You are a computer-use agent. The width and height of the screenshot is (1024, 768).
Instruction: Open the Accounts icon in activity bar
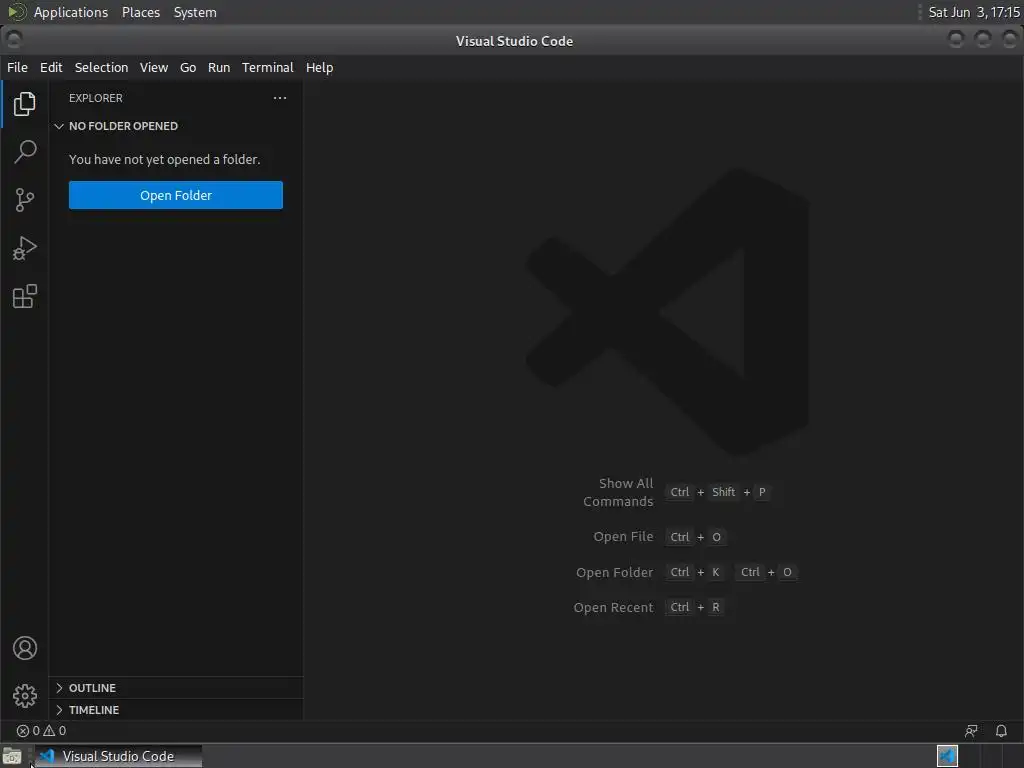[x=25, y=648]
